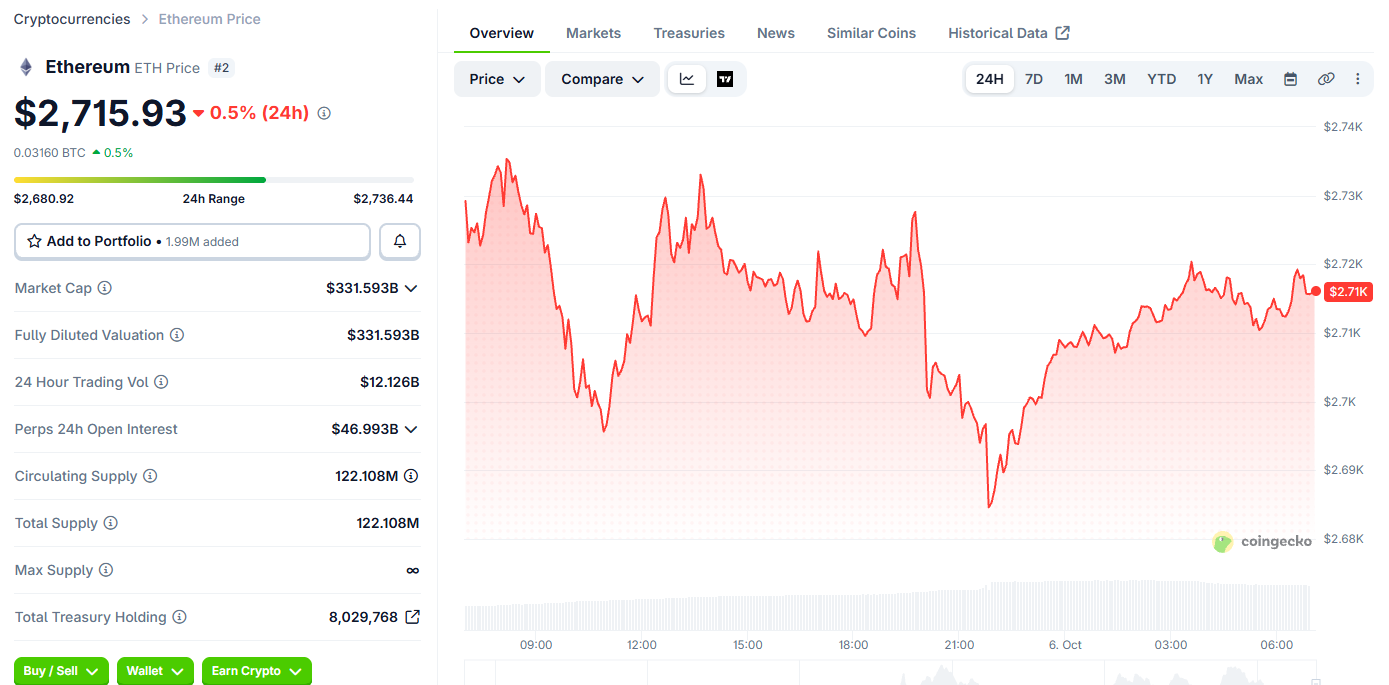Show 24 Hour Trading Vol info icon
This screenshot has width=1389, height=685.
(x=161, y=382)
